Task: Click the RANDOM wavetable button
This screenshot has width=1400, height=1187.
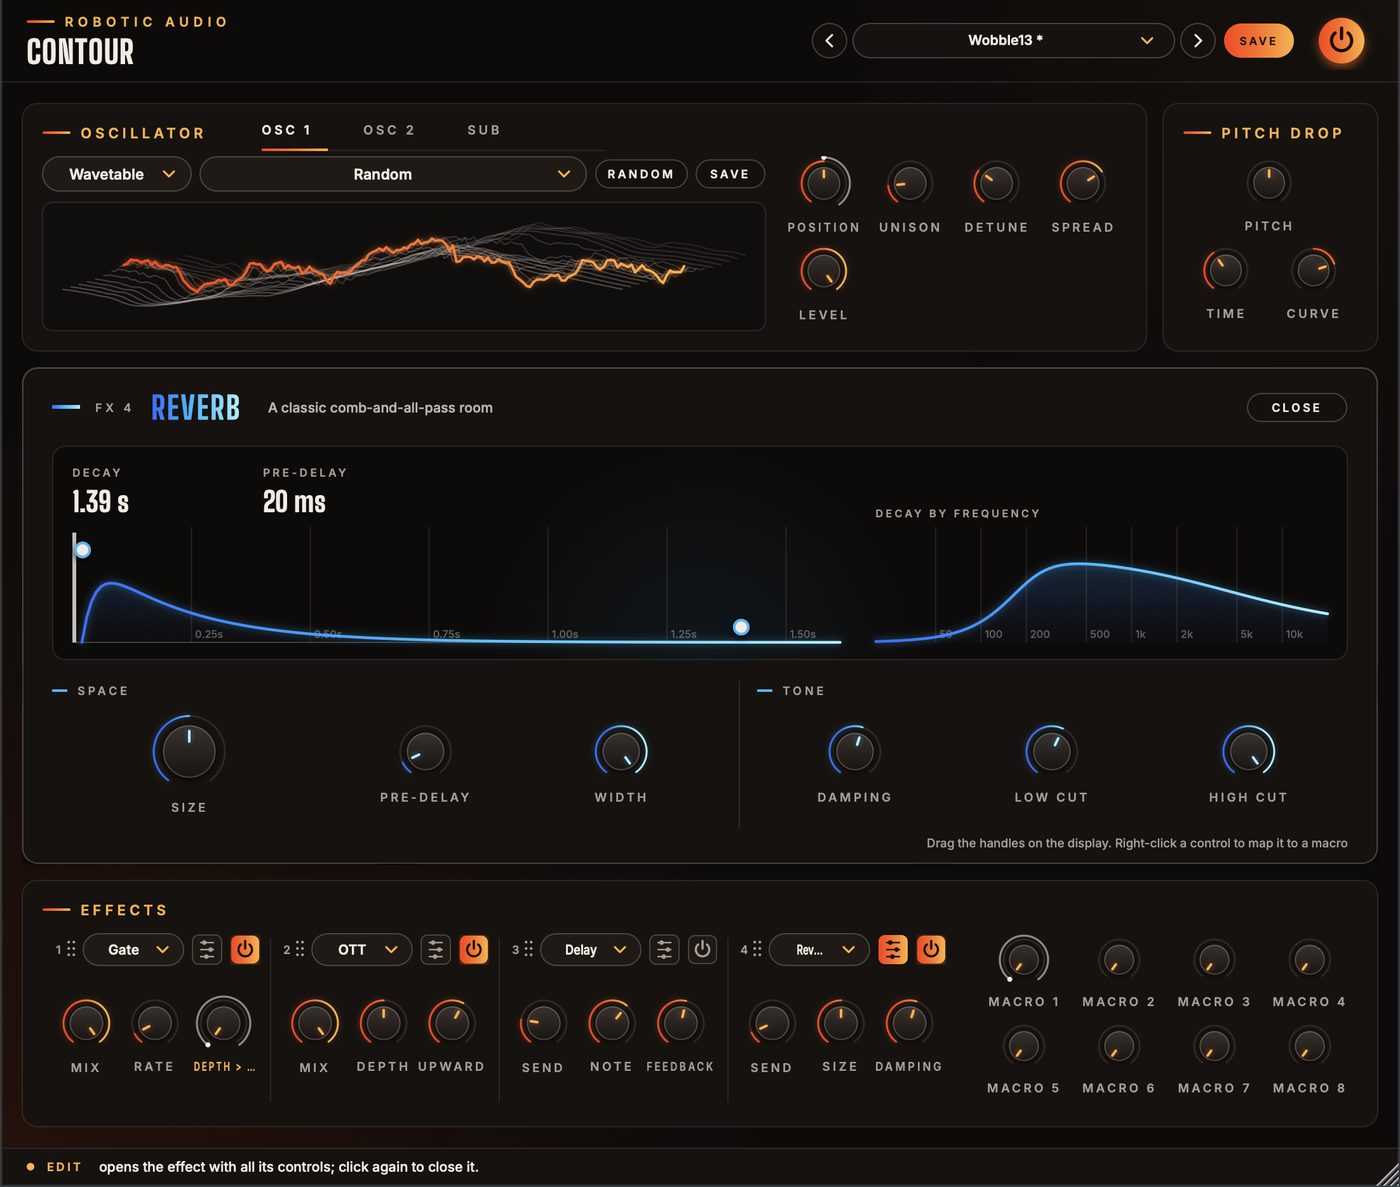Action: click(641, 174)
